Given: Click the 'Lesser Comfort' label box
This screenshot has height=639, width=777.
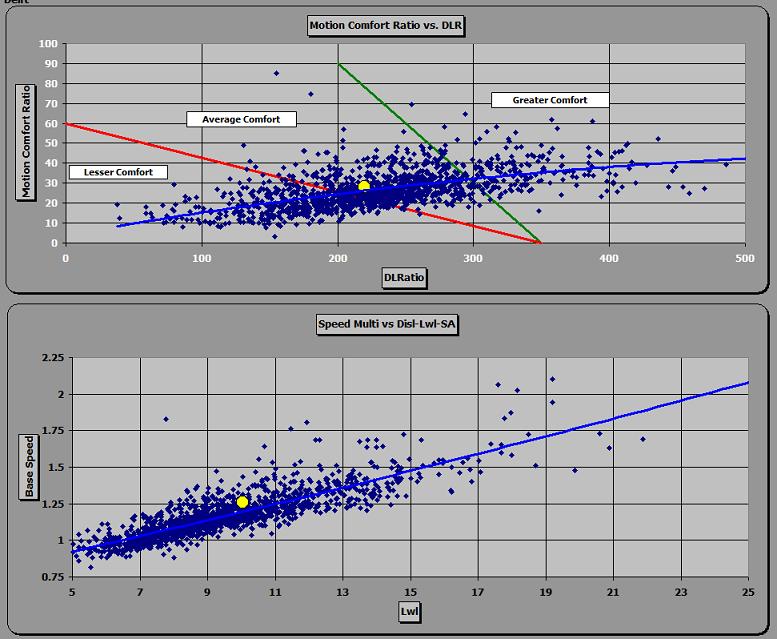Looking at the screenshot, I should point(118,172).
